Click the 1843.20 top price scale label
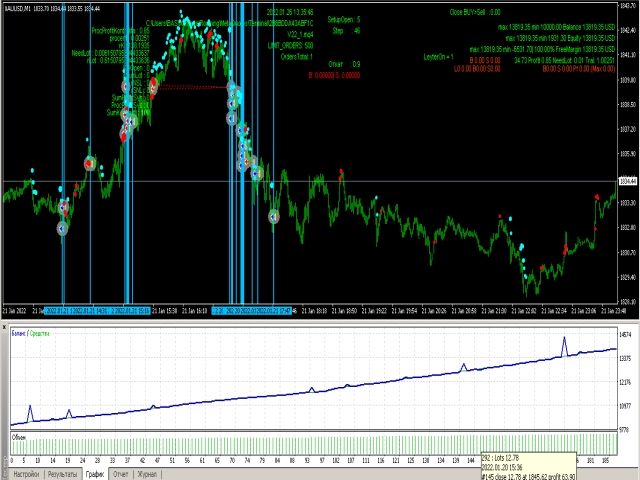 point(628,5)
